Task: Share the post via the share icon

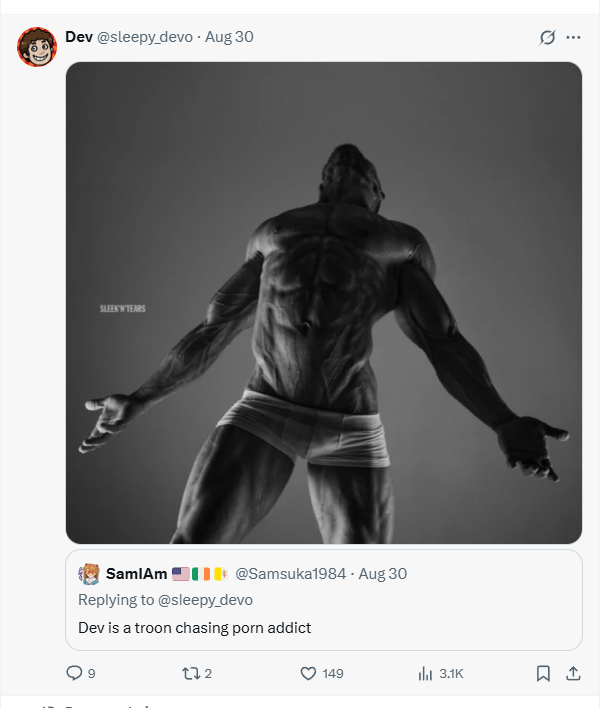Action: [573, 673]
